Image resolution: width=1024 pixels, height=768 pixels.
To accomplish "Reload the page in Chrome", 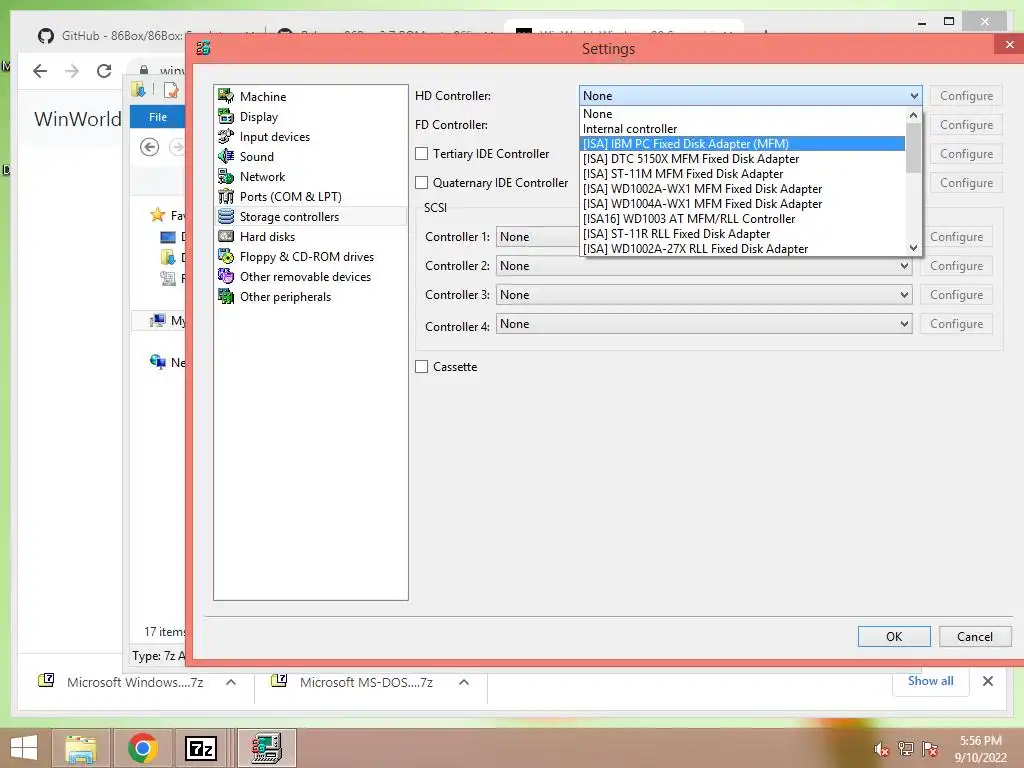I will coord(104,71).
